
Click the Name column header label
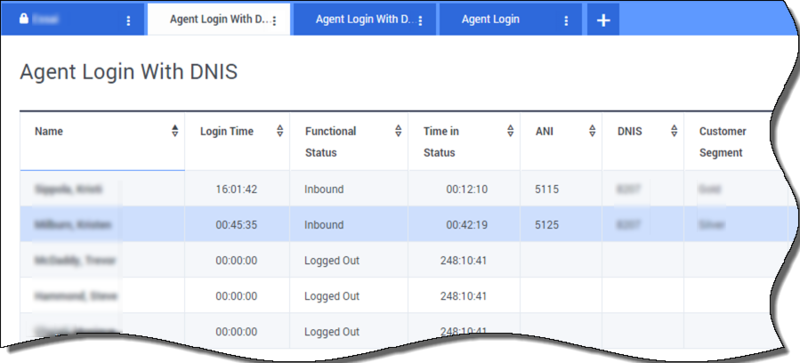pyautogui.click(x=49, y=131)
